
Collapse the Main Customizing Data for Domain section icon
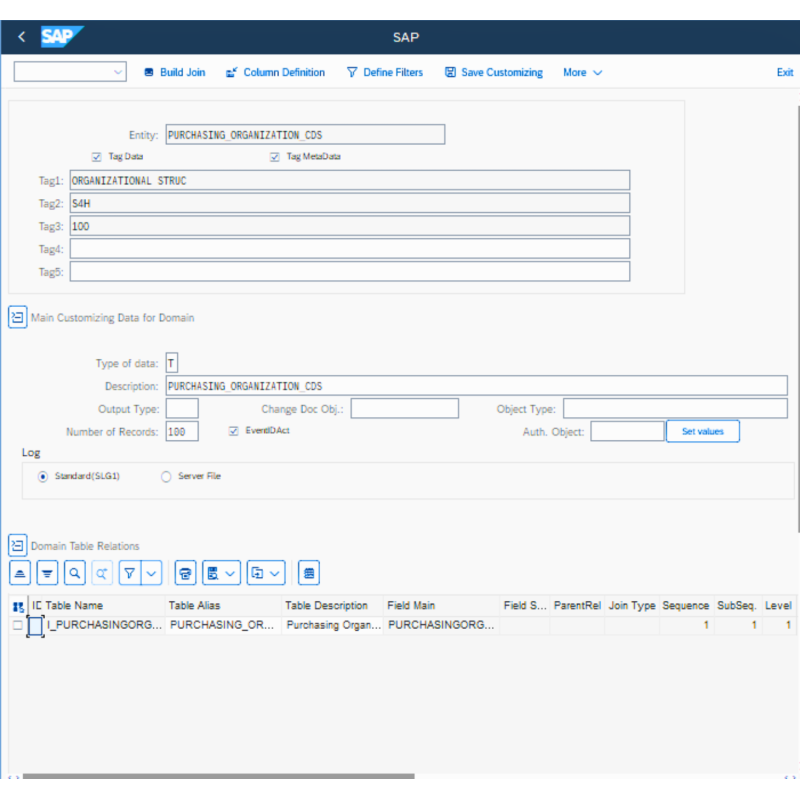coord(17,316)
